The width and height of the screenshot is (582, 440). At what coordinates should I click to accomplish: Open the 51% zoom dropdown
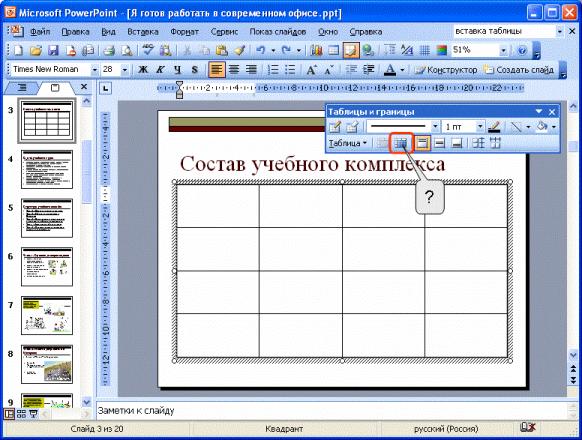[x=503, y=50]
